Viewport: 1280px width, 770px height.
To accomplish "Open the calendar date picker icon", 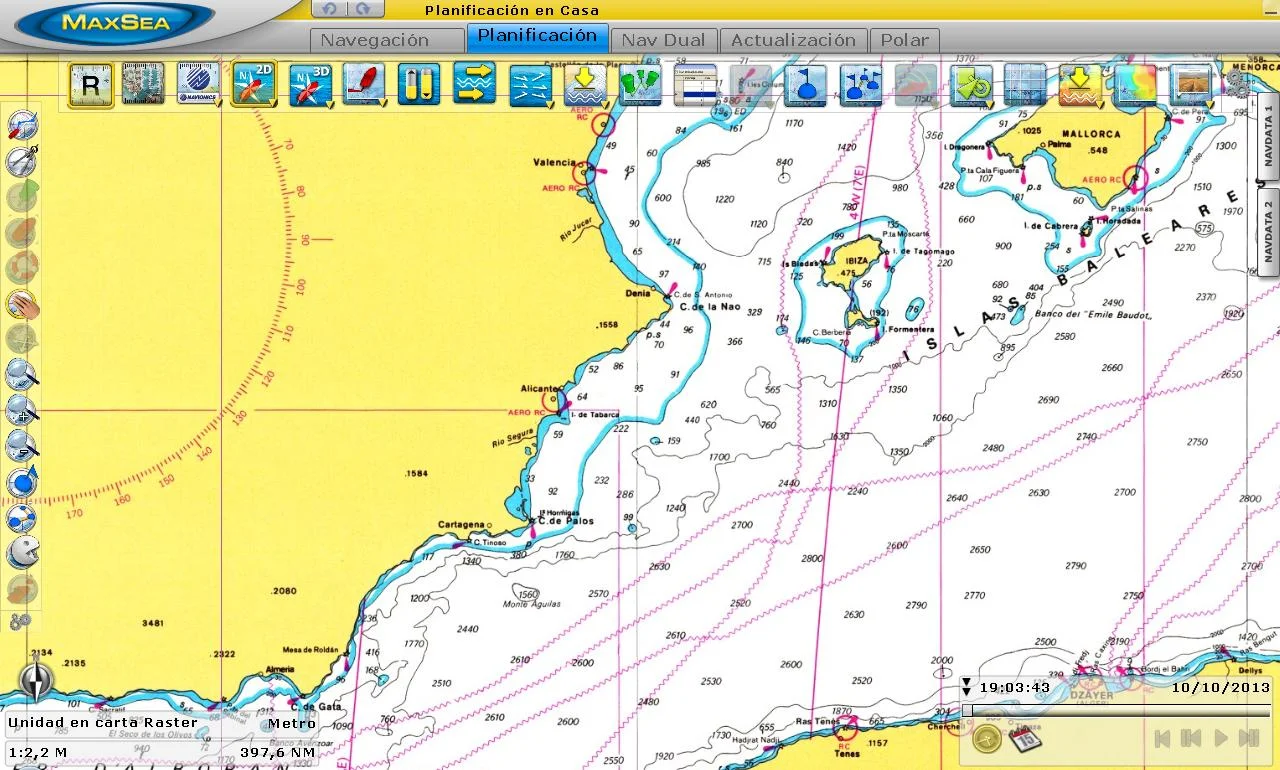I will pos(1025,739).
